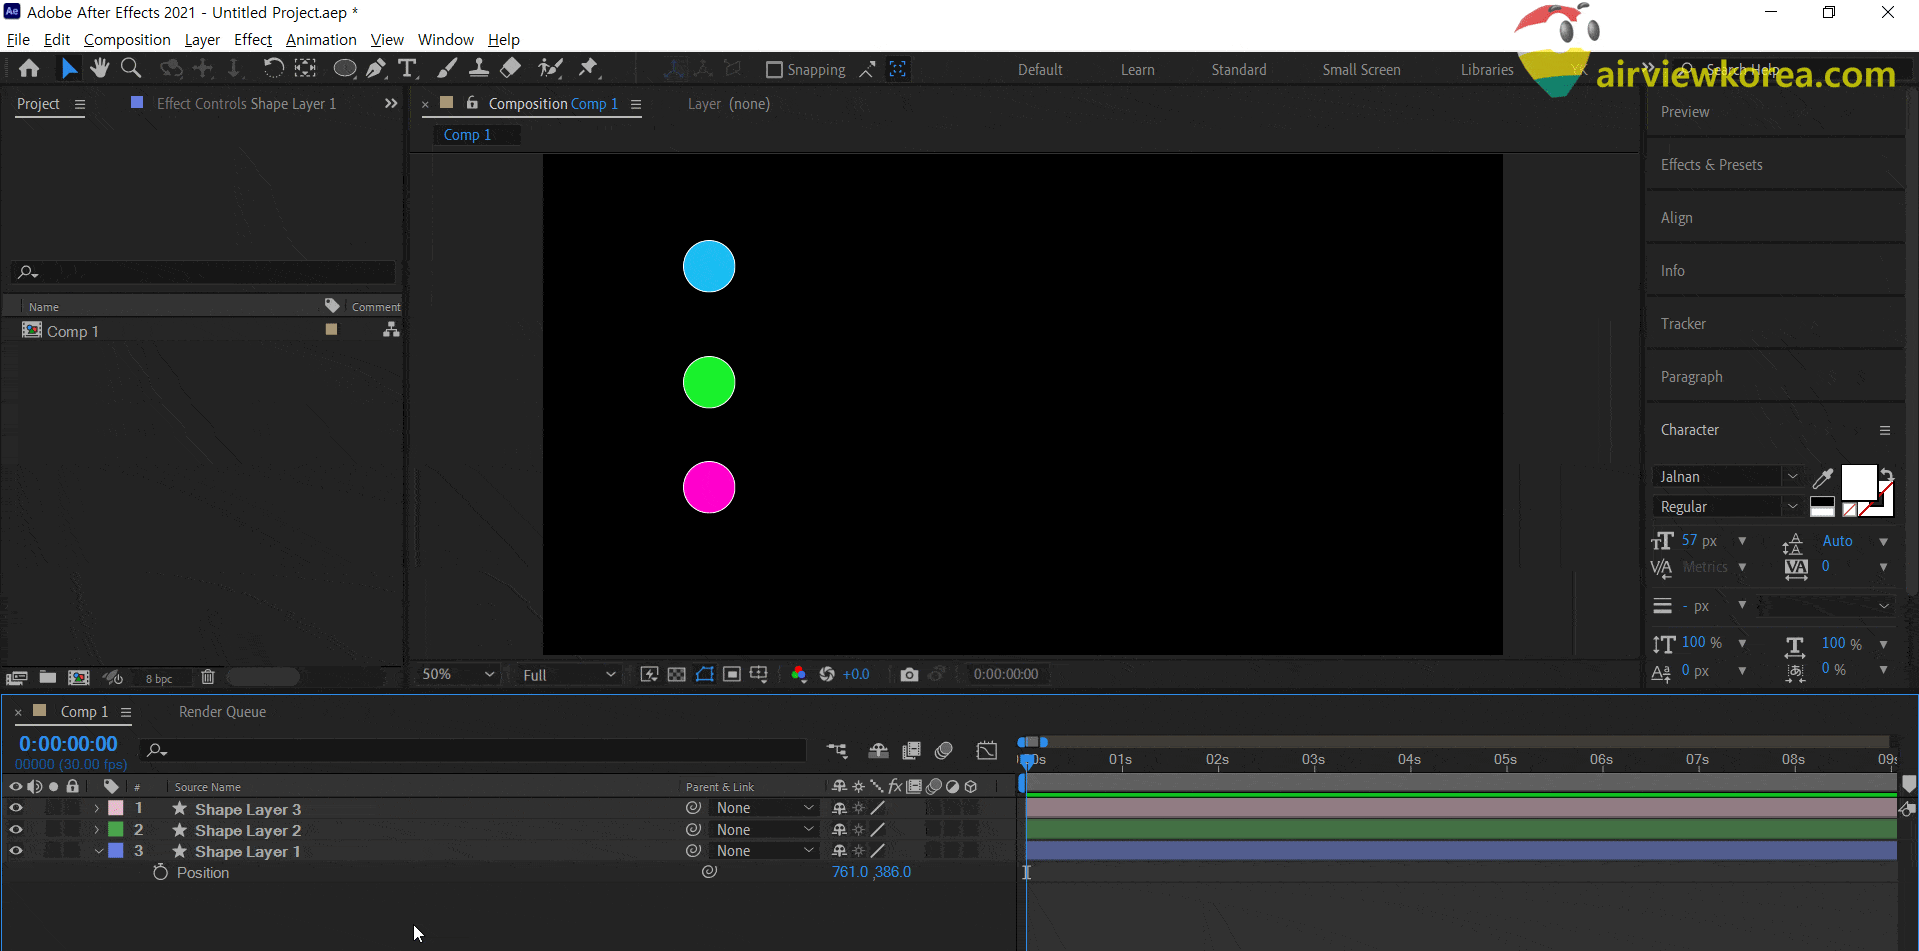
Task: Select the Zoom tool magnifier
Action: pyautogui.click(x=131, y=68)
